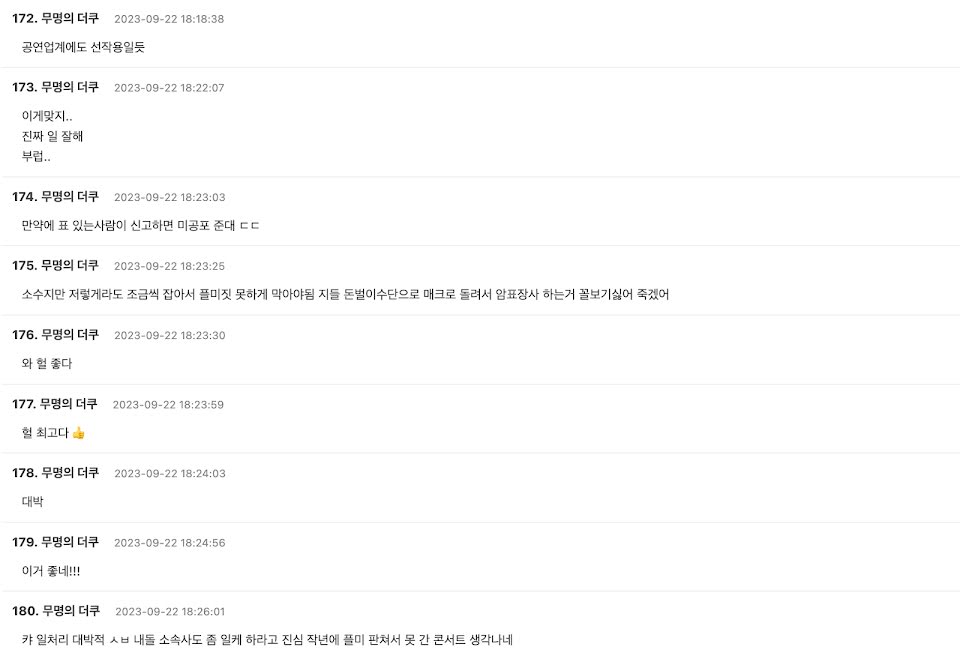Select comment 173 author 무명의 더쿠
The image size is (960, 659).
[70, 87]
